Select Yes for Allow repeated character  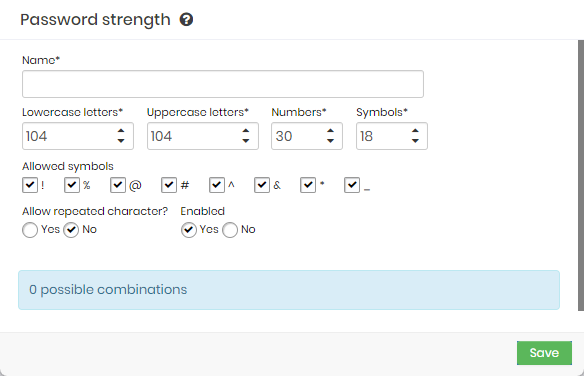pos(30,230)
